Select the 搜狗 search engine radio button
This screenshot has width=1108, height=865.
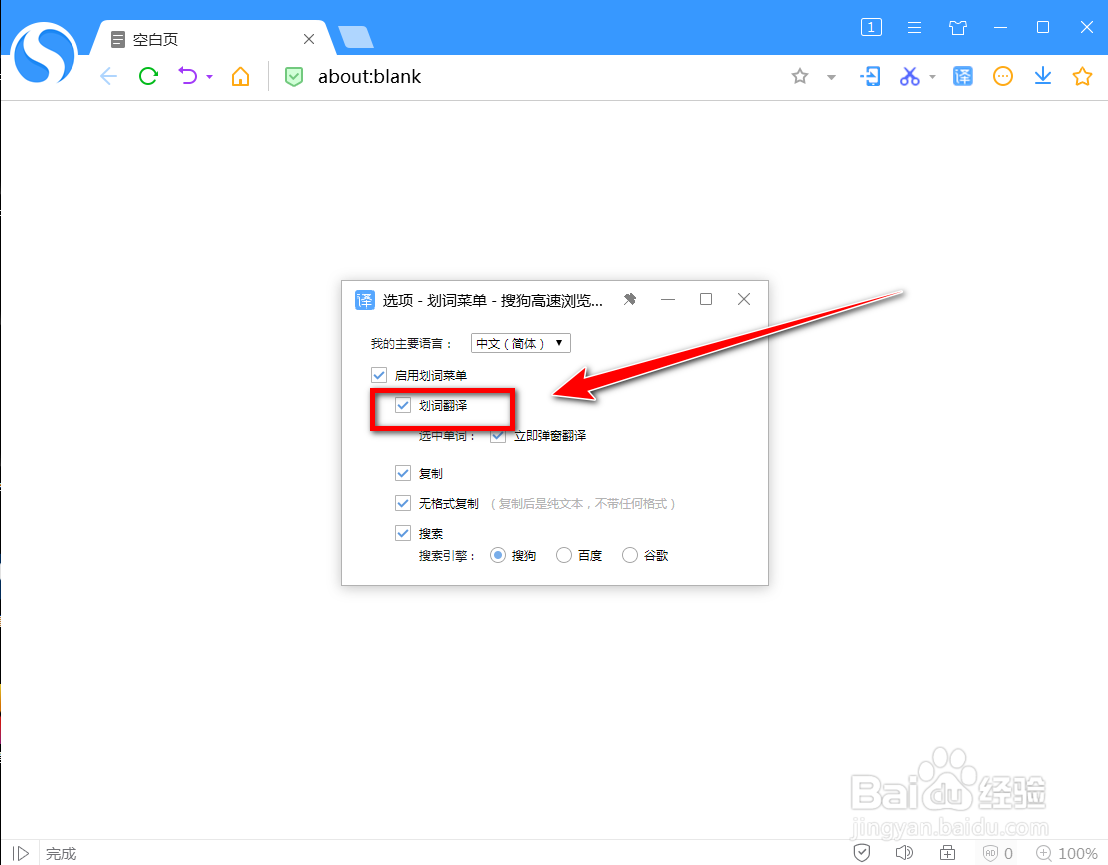[497, 555]
